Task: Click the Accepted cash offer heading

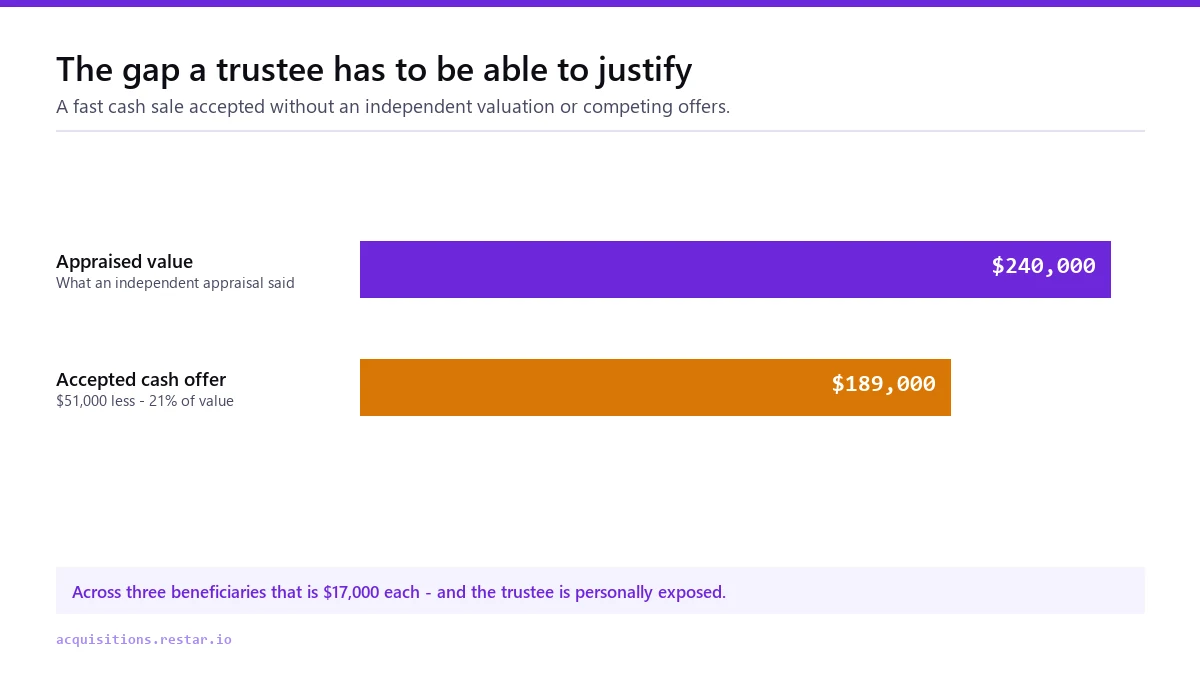Action: tap(141, 380)
